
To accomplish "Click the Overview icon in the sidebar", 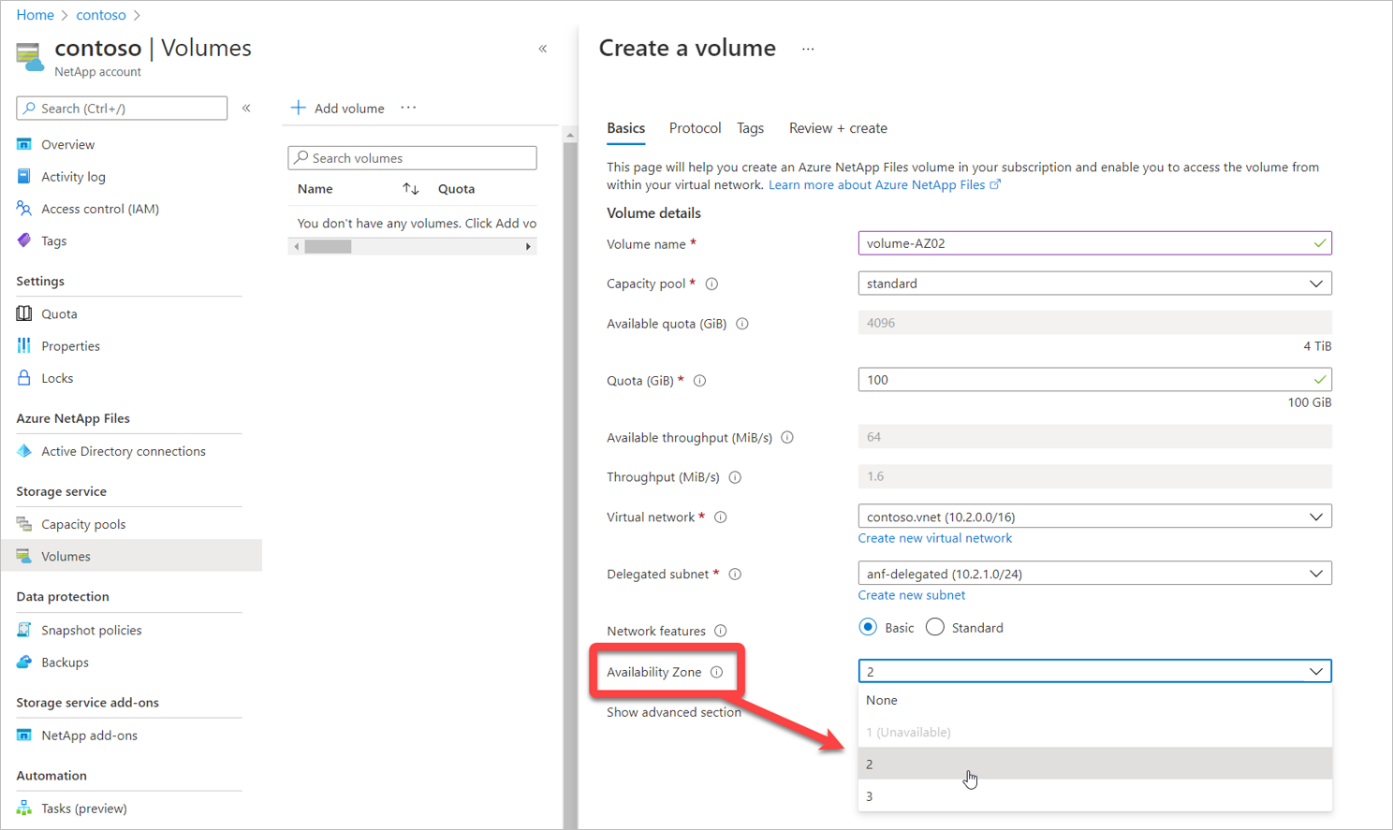I will pyautogui.click(x=24, y=145).
